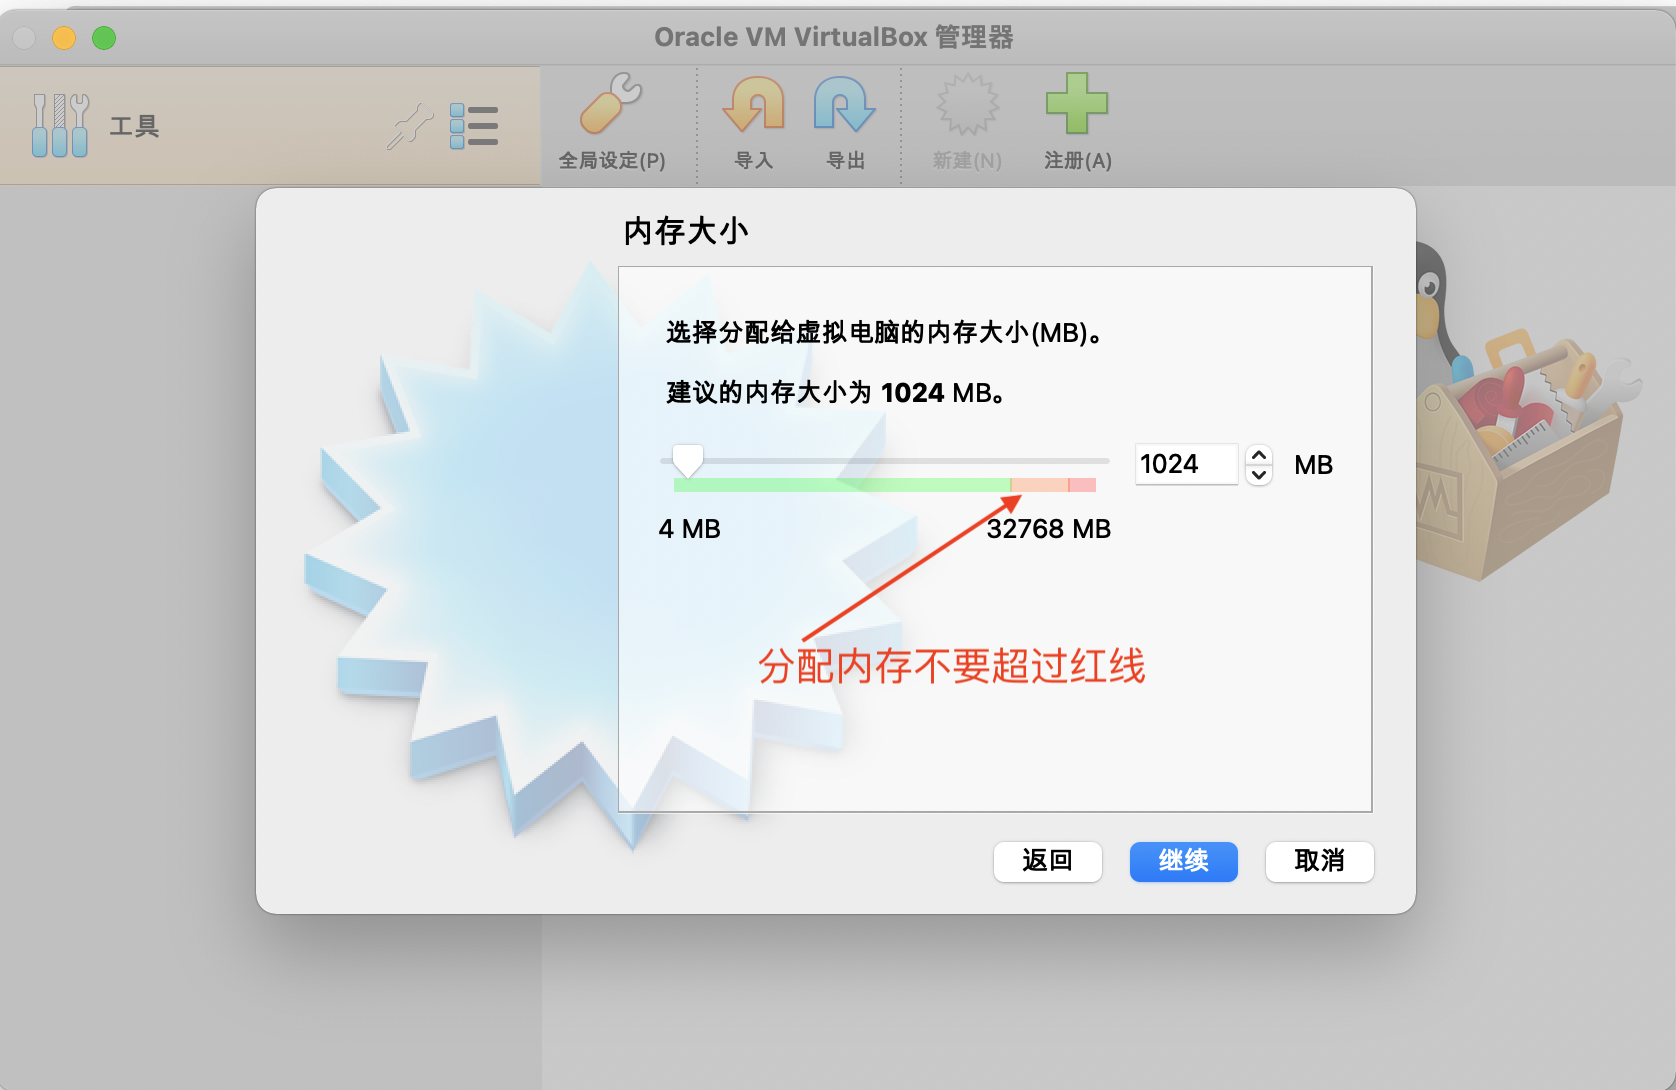
Task: Click the yellow minimize window button
Action: (64, 36)
